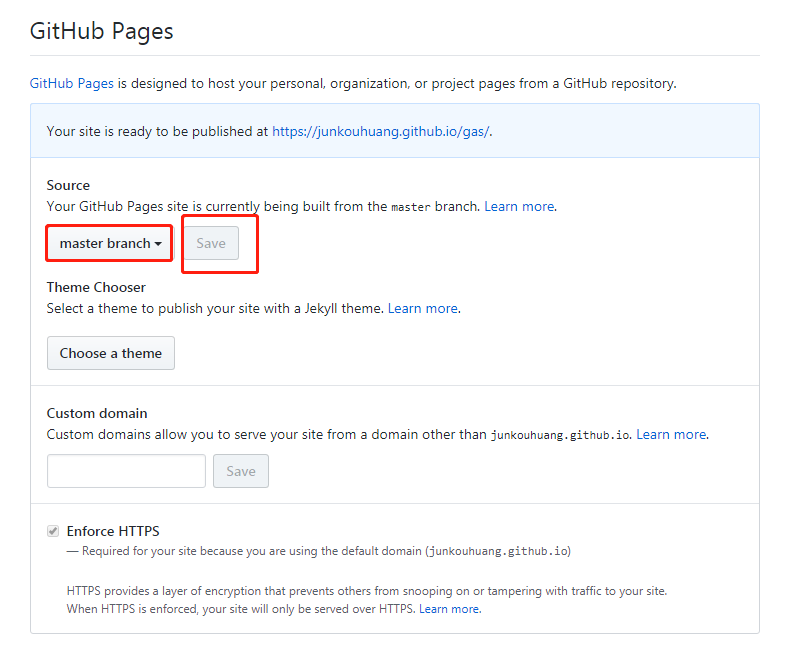Screen dimensions: 785x659
Task: Click the junkouhuang.github.io code text in Custom domain
Action: [560, 435]
